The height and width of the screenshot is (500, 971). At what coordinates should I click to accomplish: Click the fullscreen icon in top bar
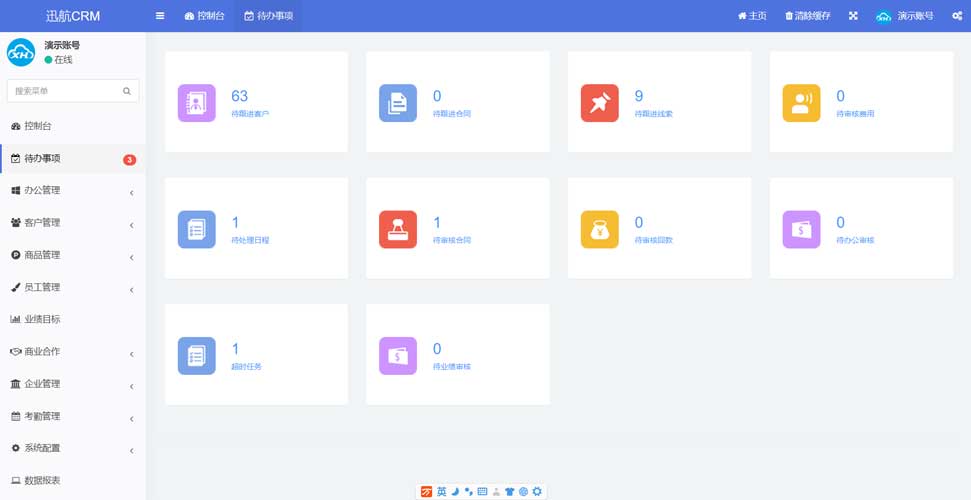(x=853, y=16)
